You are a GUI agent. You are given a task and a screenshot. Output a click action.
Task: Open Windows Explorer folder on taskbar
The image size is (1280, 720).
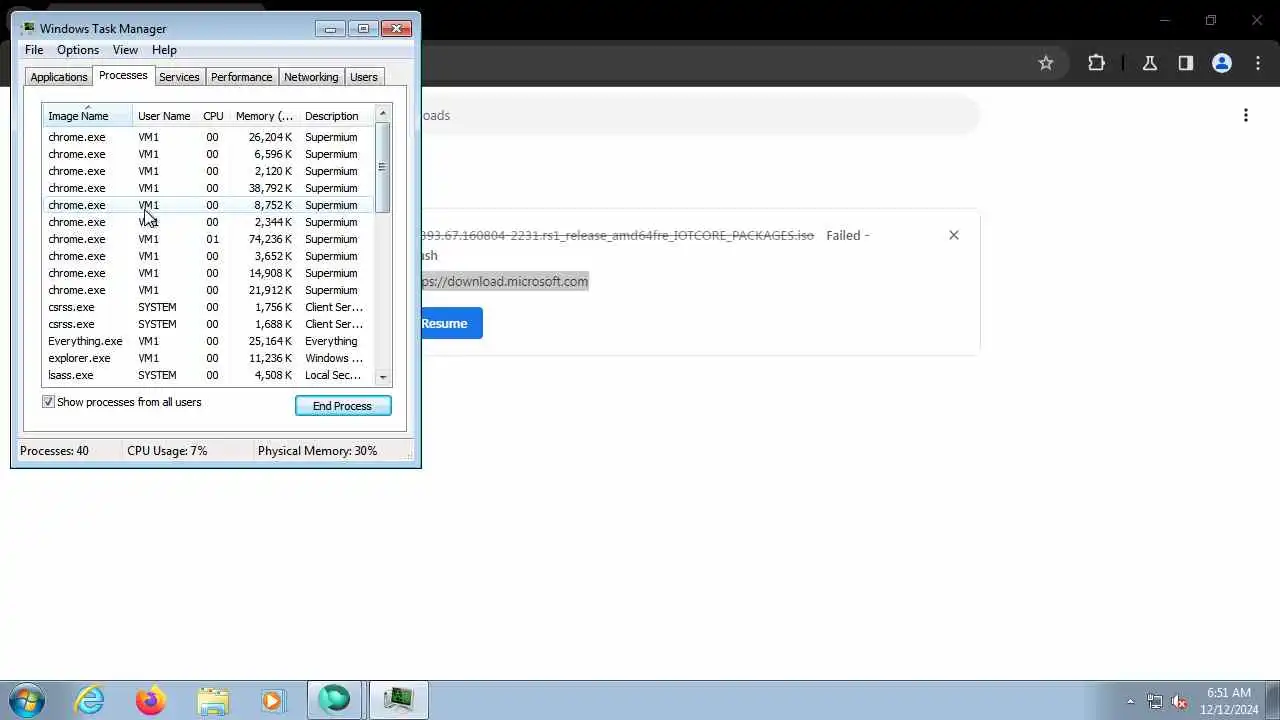[x=212, y=700]
